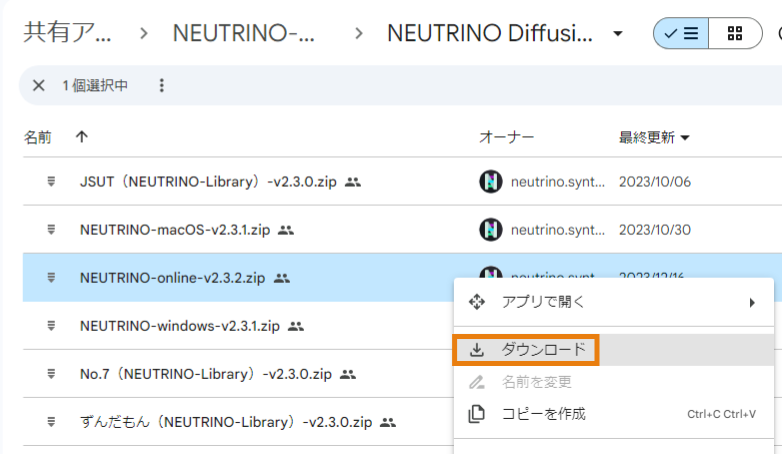Go to the NEUTRINO-... breadcrumb folder
The width and height of the screenshot is (782, 454).
coord(243,33)
